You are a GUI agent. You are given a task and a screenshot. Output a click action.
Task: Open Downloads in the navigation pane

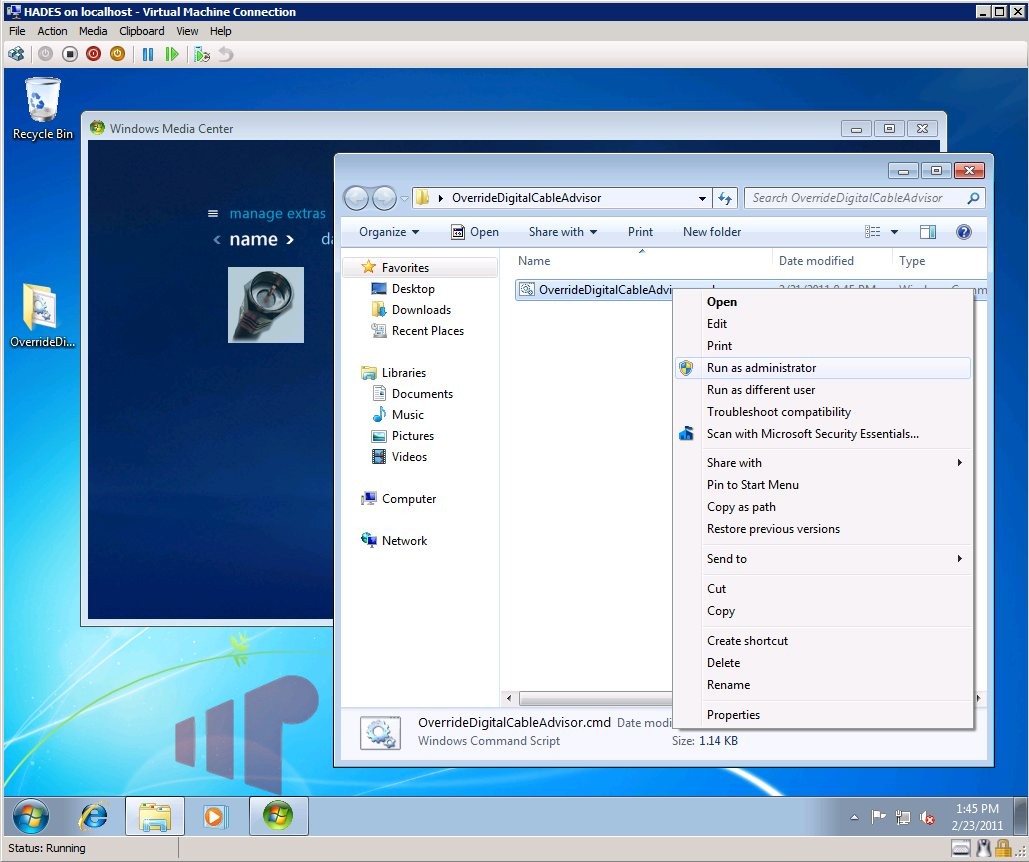pyautogui.click(x=421, y=310)
